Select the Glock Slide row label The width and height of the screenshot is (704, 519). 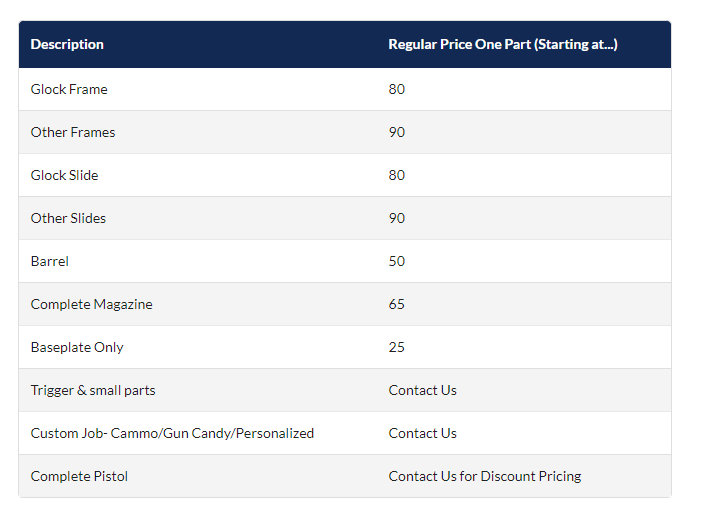tap(65, 175)
